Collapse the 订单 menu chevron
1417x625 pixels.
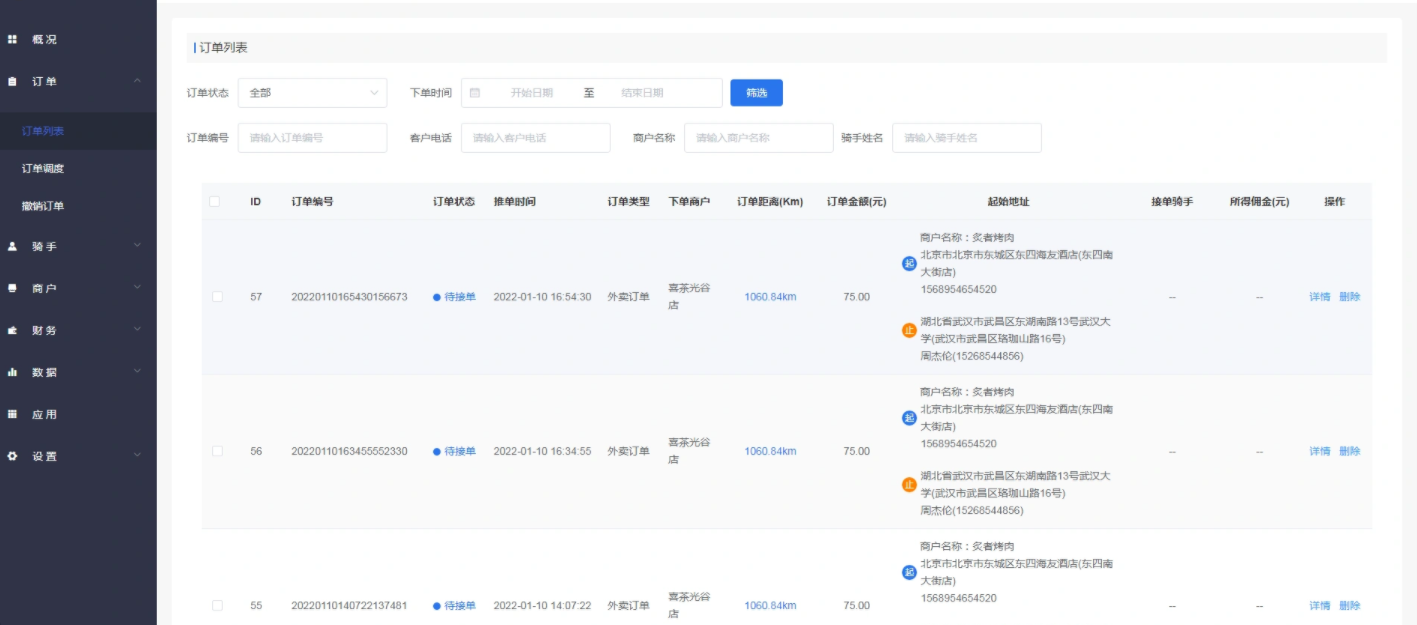coord(137,81)
